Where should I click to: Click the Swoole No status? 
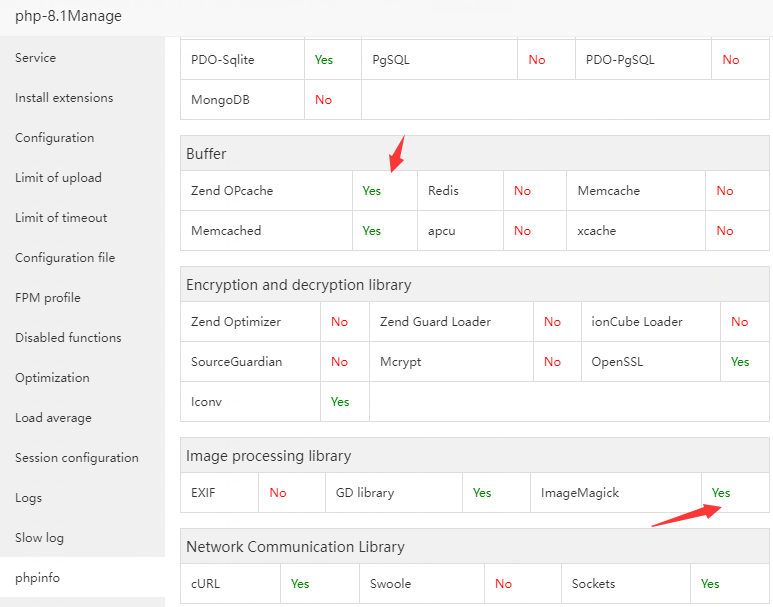(503, 584)
